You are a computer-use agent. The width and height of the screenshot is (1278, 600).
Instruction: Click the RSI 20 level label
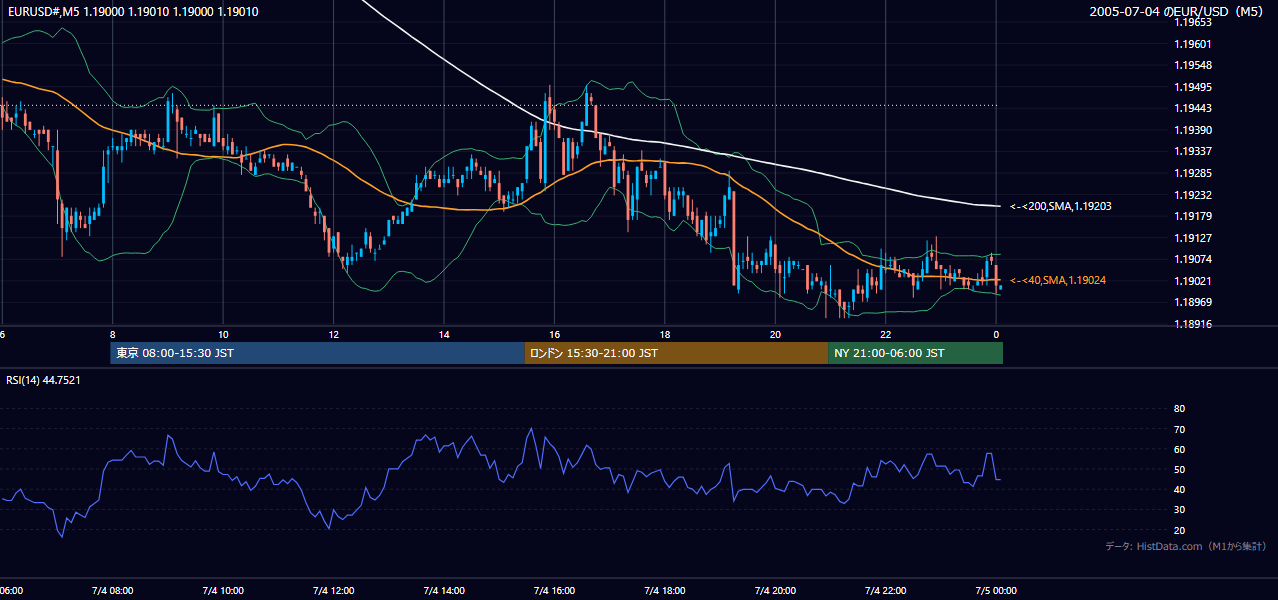(1179, 530)
